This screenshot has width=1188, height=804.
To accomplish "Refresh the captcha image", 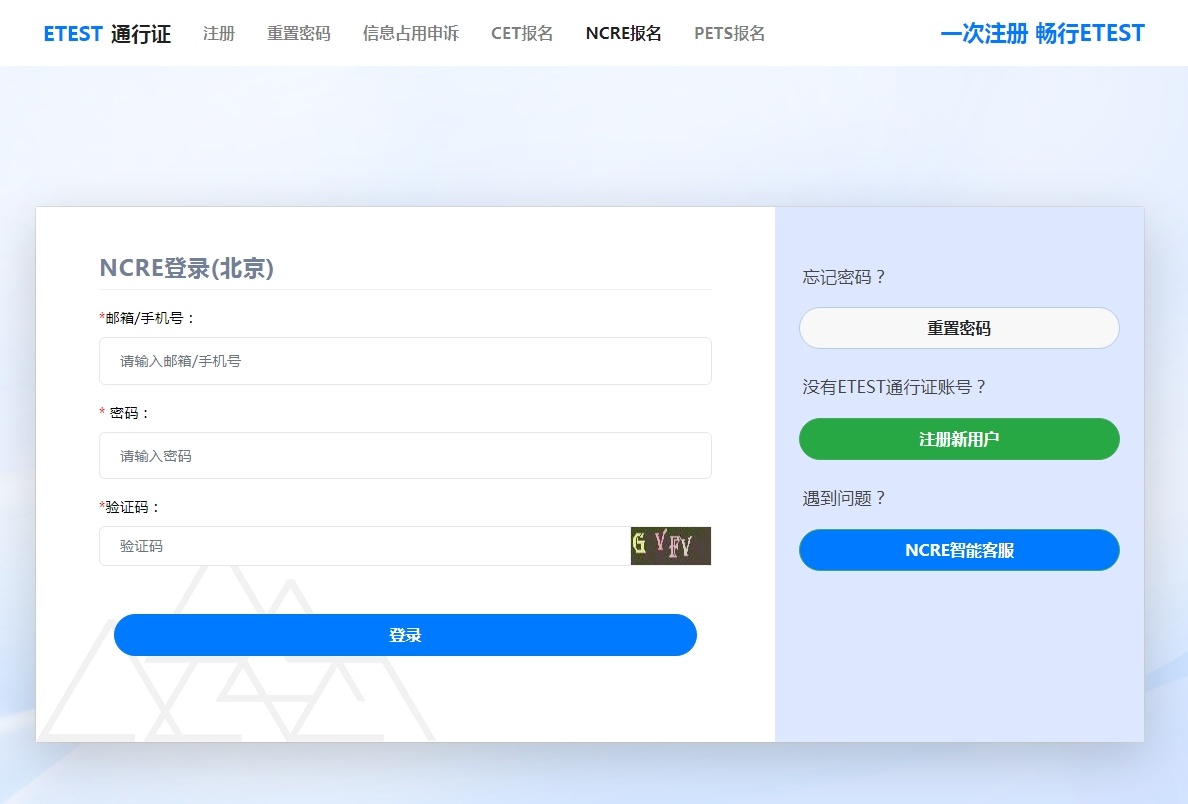I will point(670,546).
